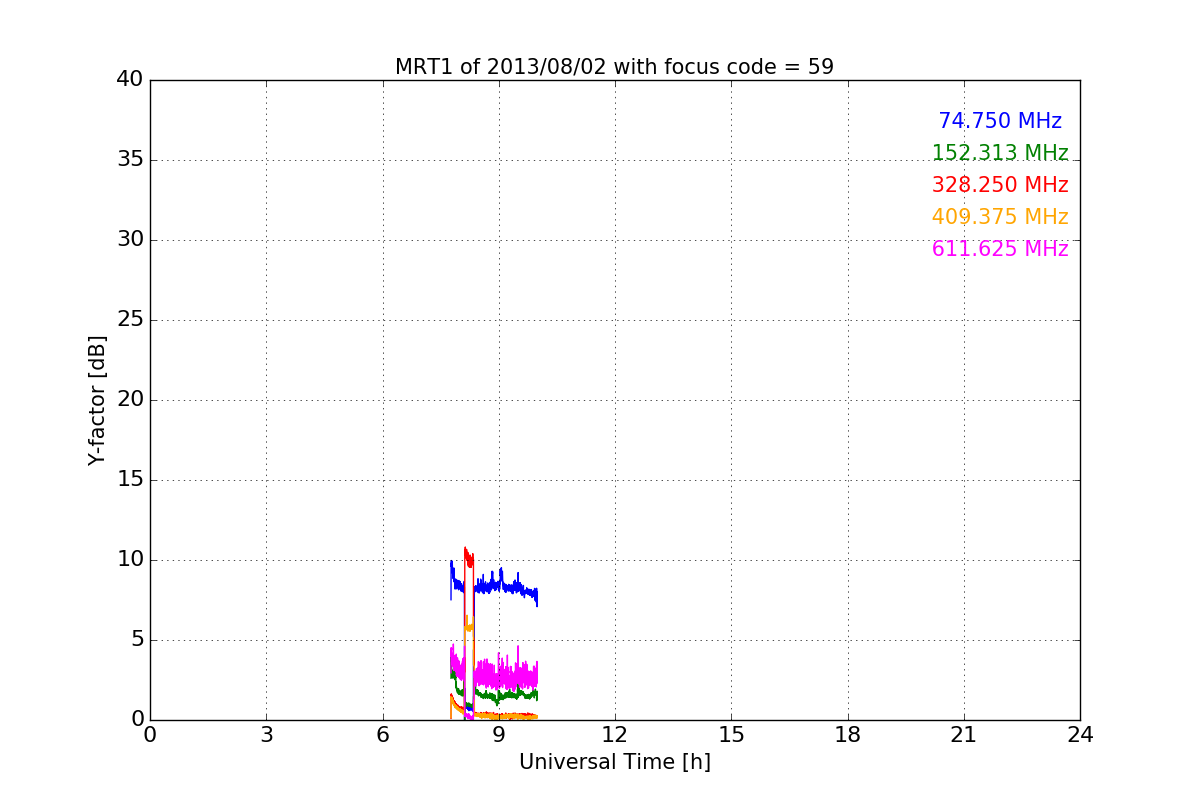The width and height of the screenshot is (1200, 800).
Task: Click the x-axis tick label 15 hours
Action: 731,735
